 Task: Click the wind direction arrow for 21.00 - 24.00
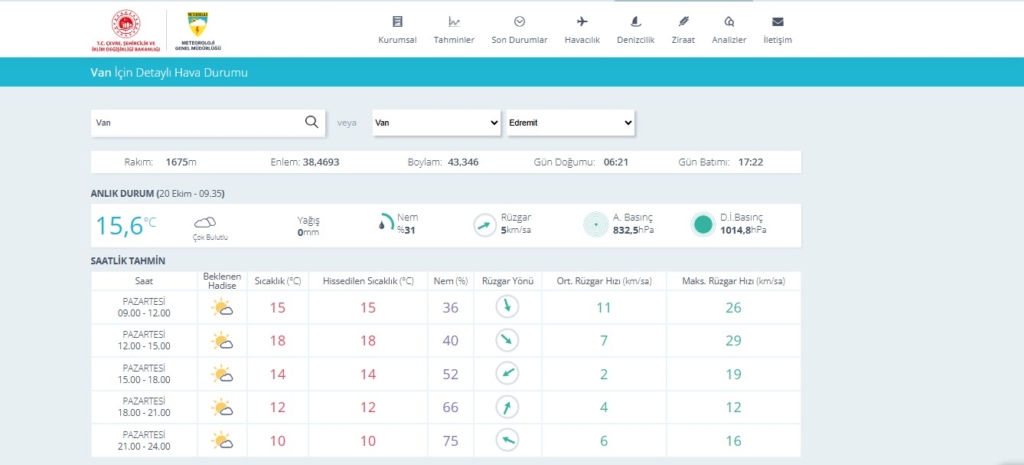tap(508, 440)
